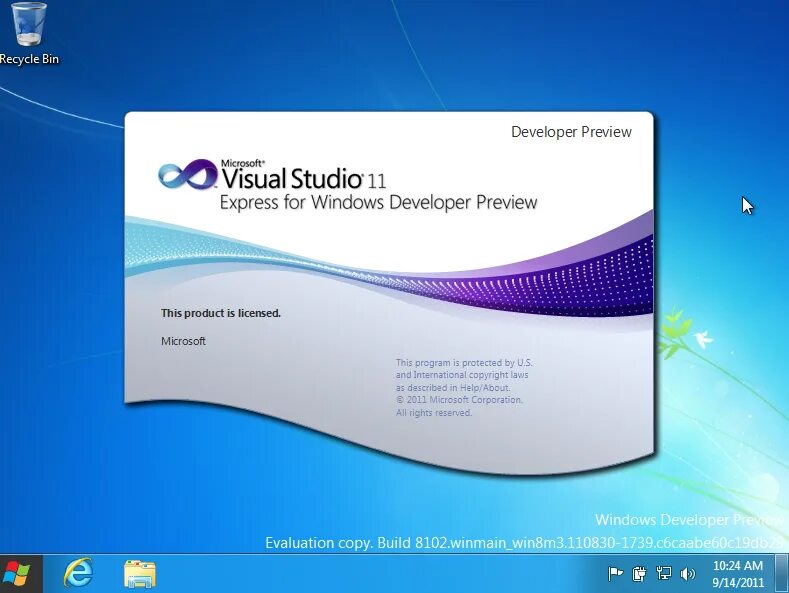Open Windows Explorer from the taskbar
Image resolution: width=789 pixels, height=593 pixels.
tap(140, 574)
